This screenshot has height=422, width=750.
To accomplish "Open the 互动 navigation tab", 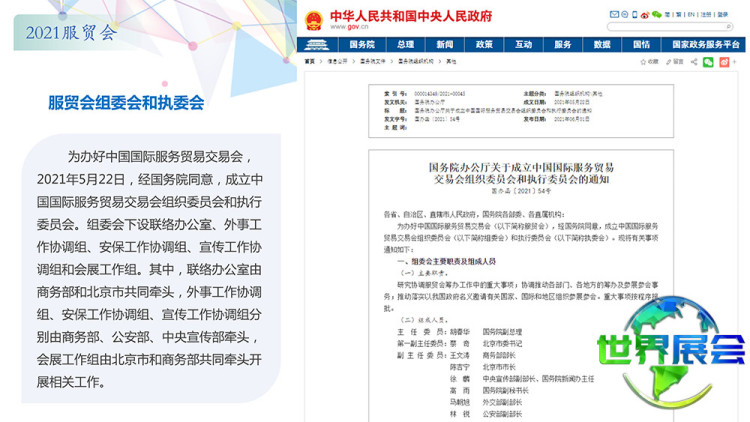I will [523, 45].
